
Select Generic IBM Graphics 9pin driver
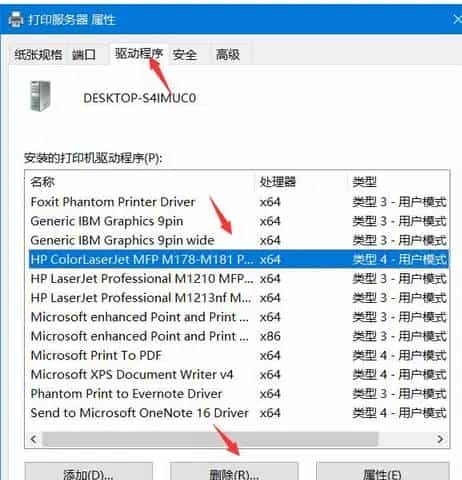239,221
